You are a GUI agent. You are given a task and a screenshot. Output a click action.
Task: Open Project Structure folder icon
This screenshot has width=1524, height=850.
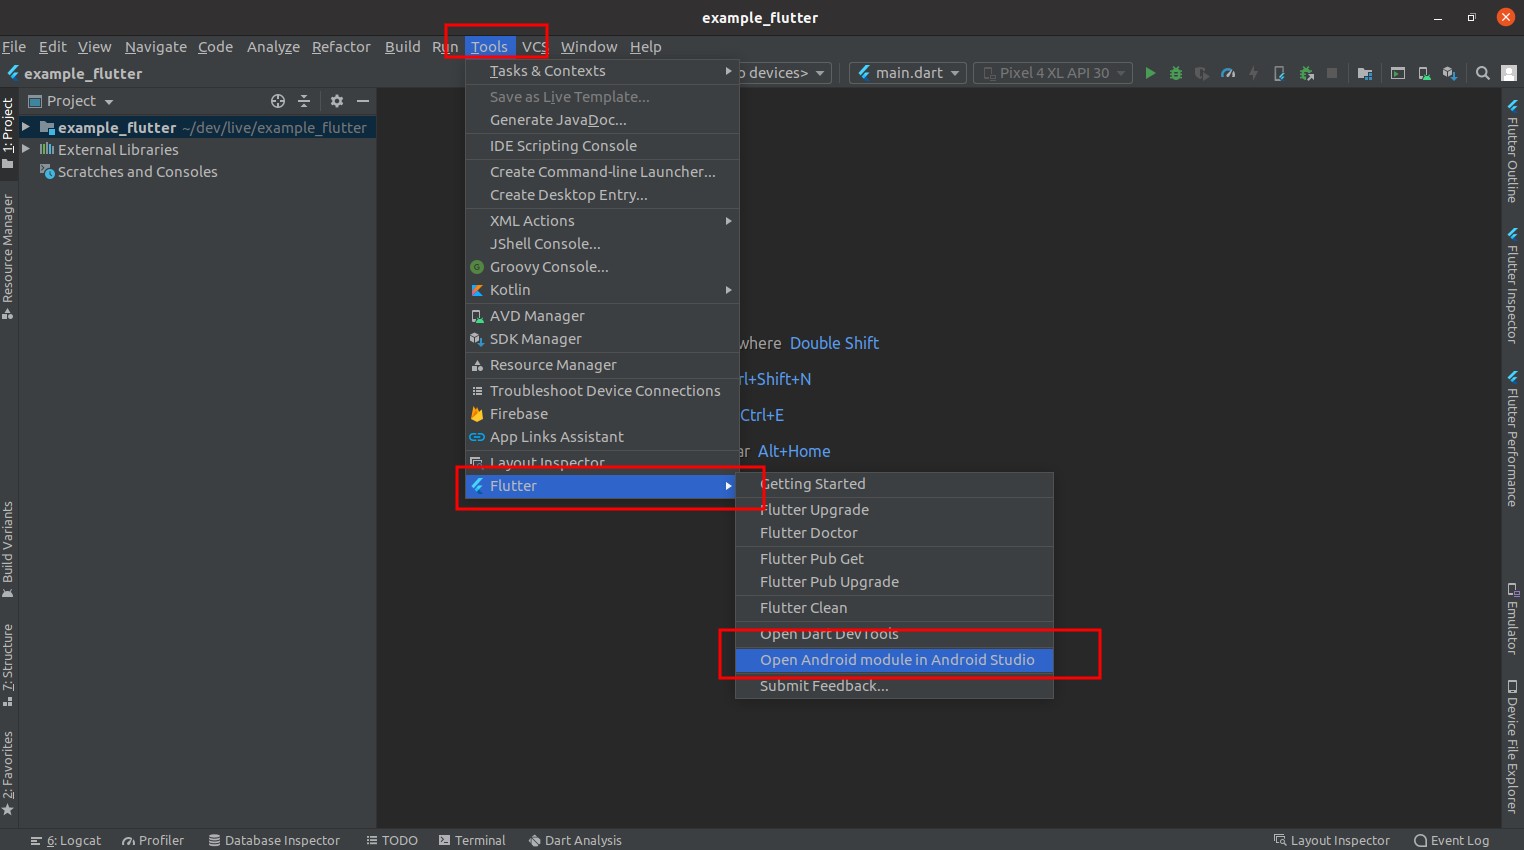(1365, 73)
